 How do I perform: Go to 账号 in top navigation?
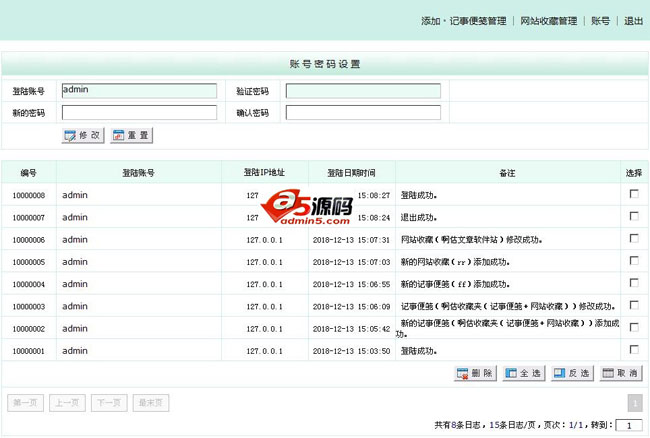pyautogui.click(x=600, y=21)
